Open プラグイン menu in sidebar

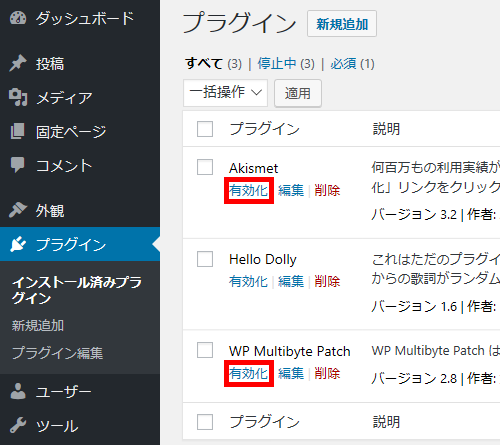80,244
